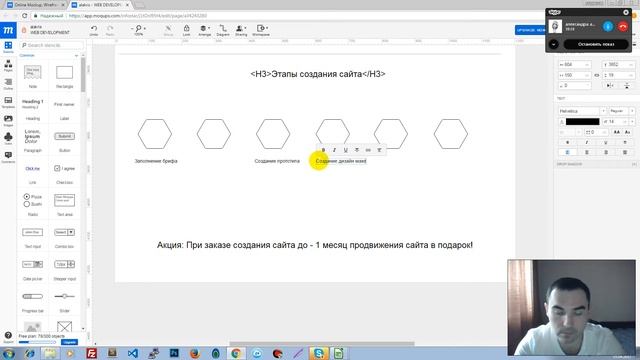The image size is (640, 360).
Task: Open the Arrange toolbar menu
Action: tap(204, 30)
